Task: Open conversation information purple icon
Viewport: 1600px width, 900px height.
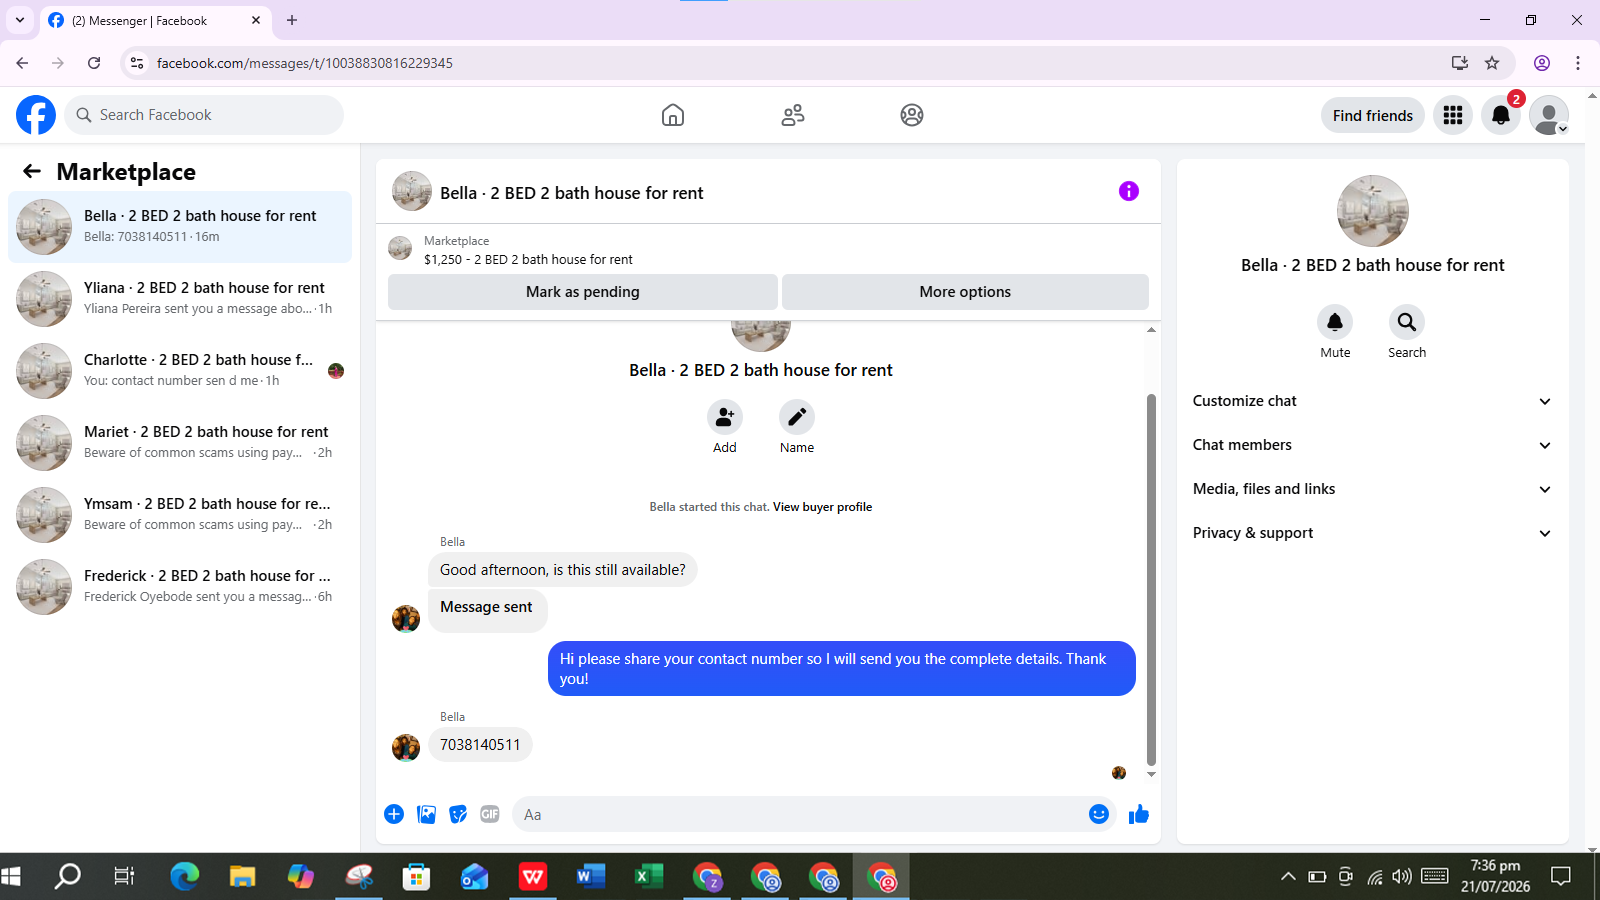Action: pos(1129,191)
